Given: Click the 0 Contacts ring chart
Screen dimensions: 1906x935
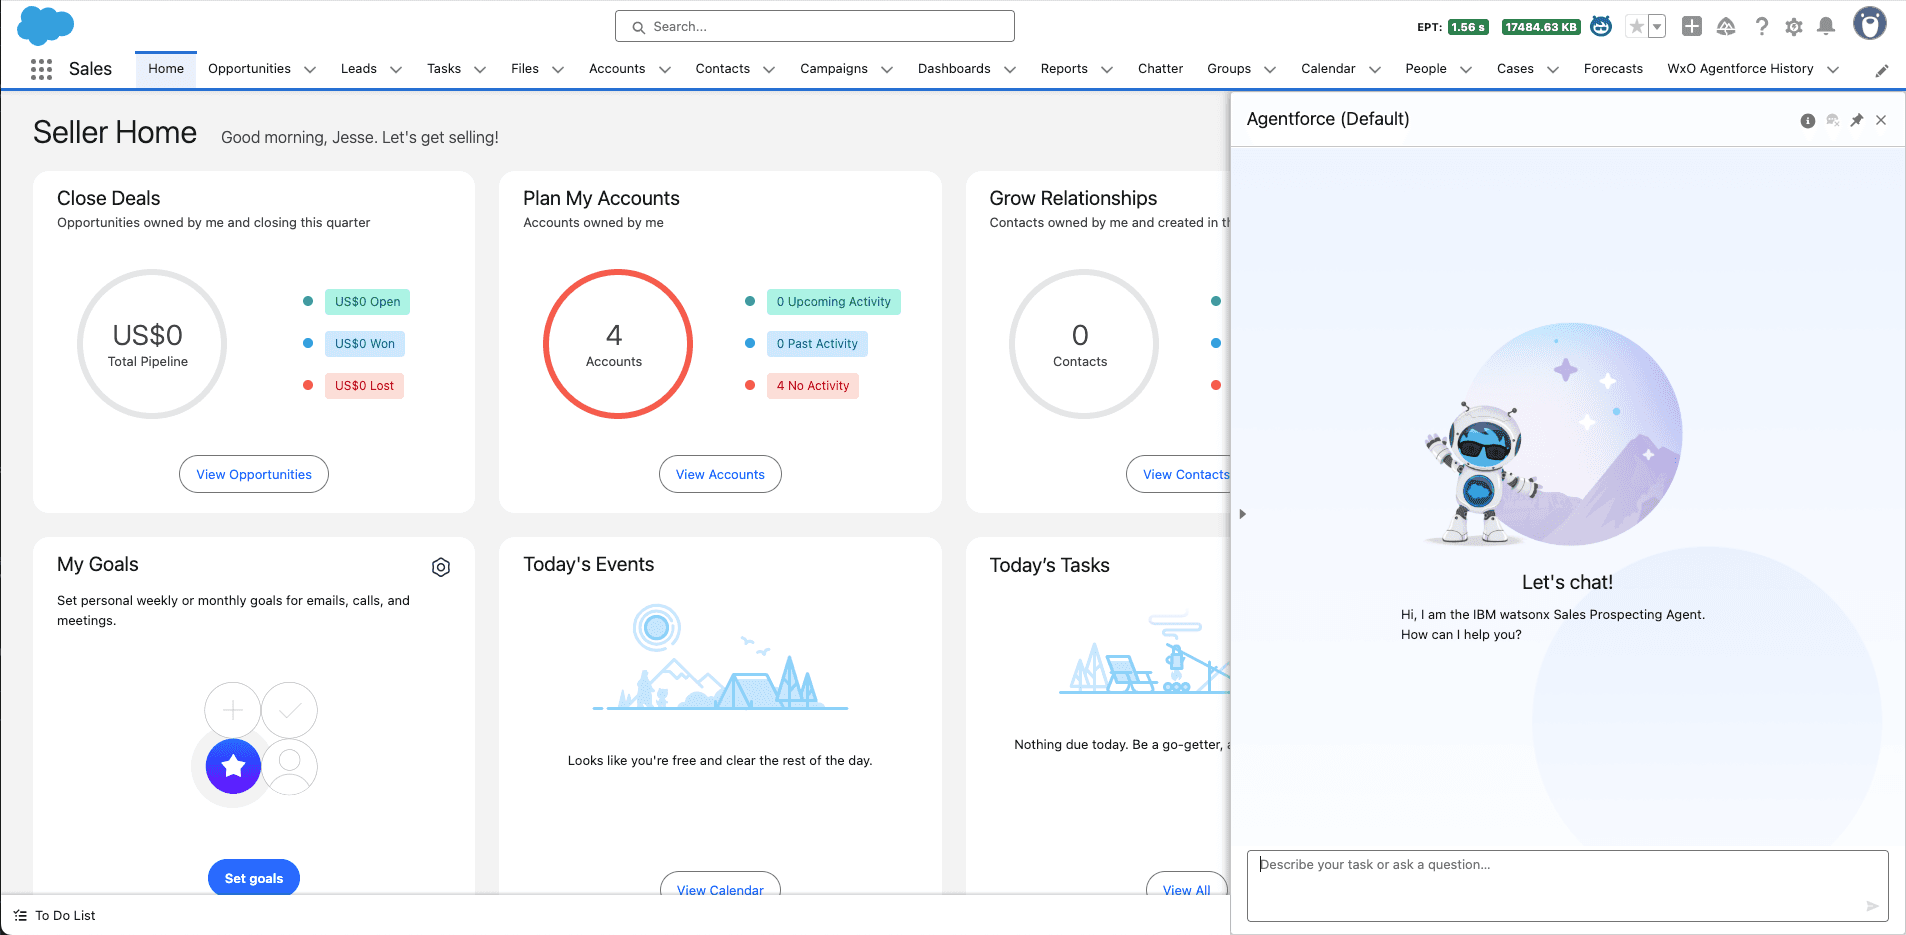Looking at the screenshot, I should point(1084,344).
